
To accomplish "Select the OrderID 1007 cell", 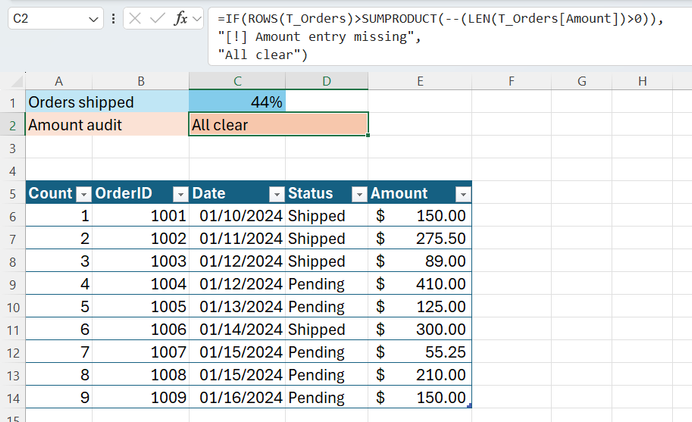I will (x=141, y=352).
